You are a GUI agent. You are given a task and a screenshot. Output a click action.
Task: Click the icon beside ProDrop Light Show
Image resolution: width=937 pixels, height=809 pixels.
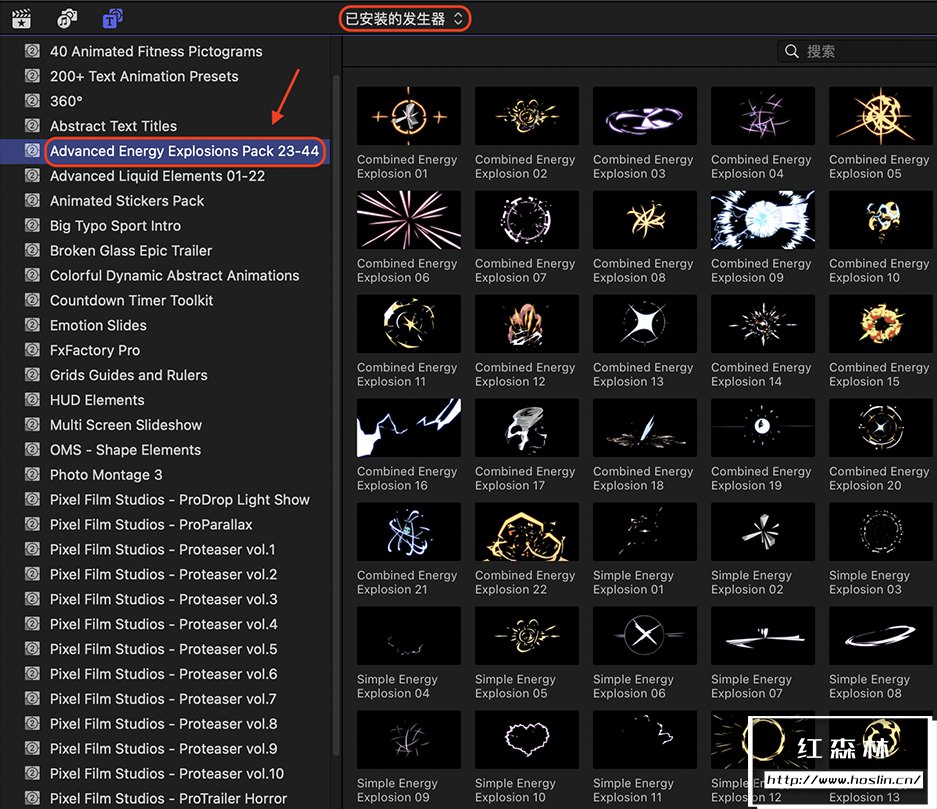pos(32,500)
